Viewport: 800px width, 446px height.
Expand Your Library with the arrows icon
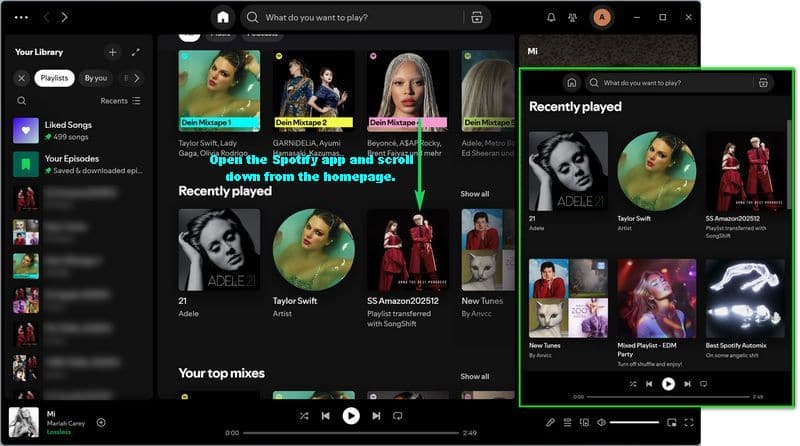136,52
